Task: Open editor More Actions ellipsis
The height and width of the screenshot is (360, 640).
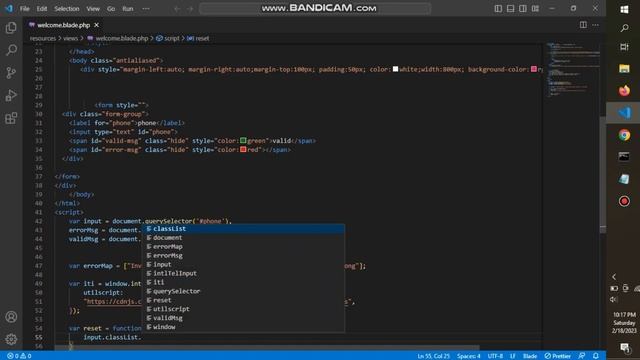Action: click(596, 25)
